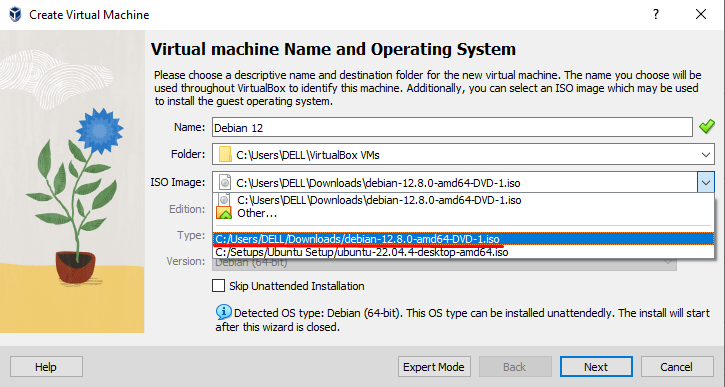The image size is (725, 387).
Task: Choose Other… from the ISO dropdown list
Action: pyautogui.click(x=463, y=213)
